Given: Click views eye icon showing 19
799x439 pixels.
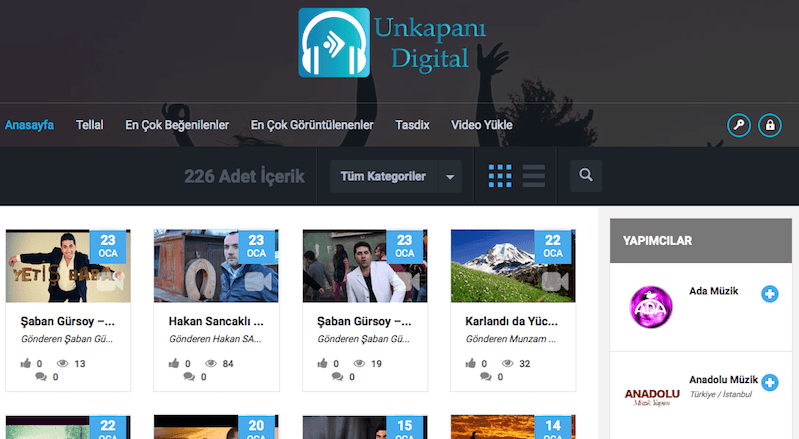Looking at the screenshot, I should tap(359, 364).
